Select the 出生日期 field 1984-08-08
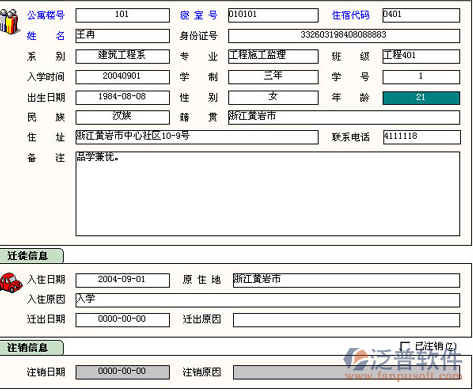The width and height of the screenshot is (473, 392). pos(122,98)
